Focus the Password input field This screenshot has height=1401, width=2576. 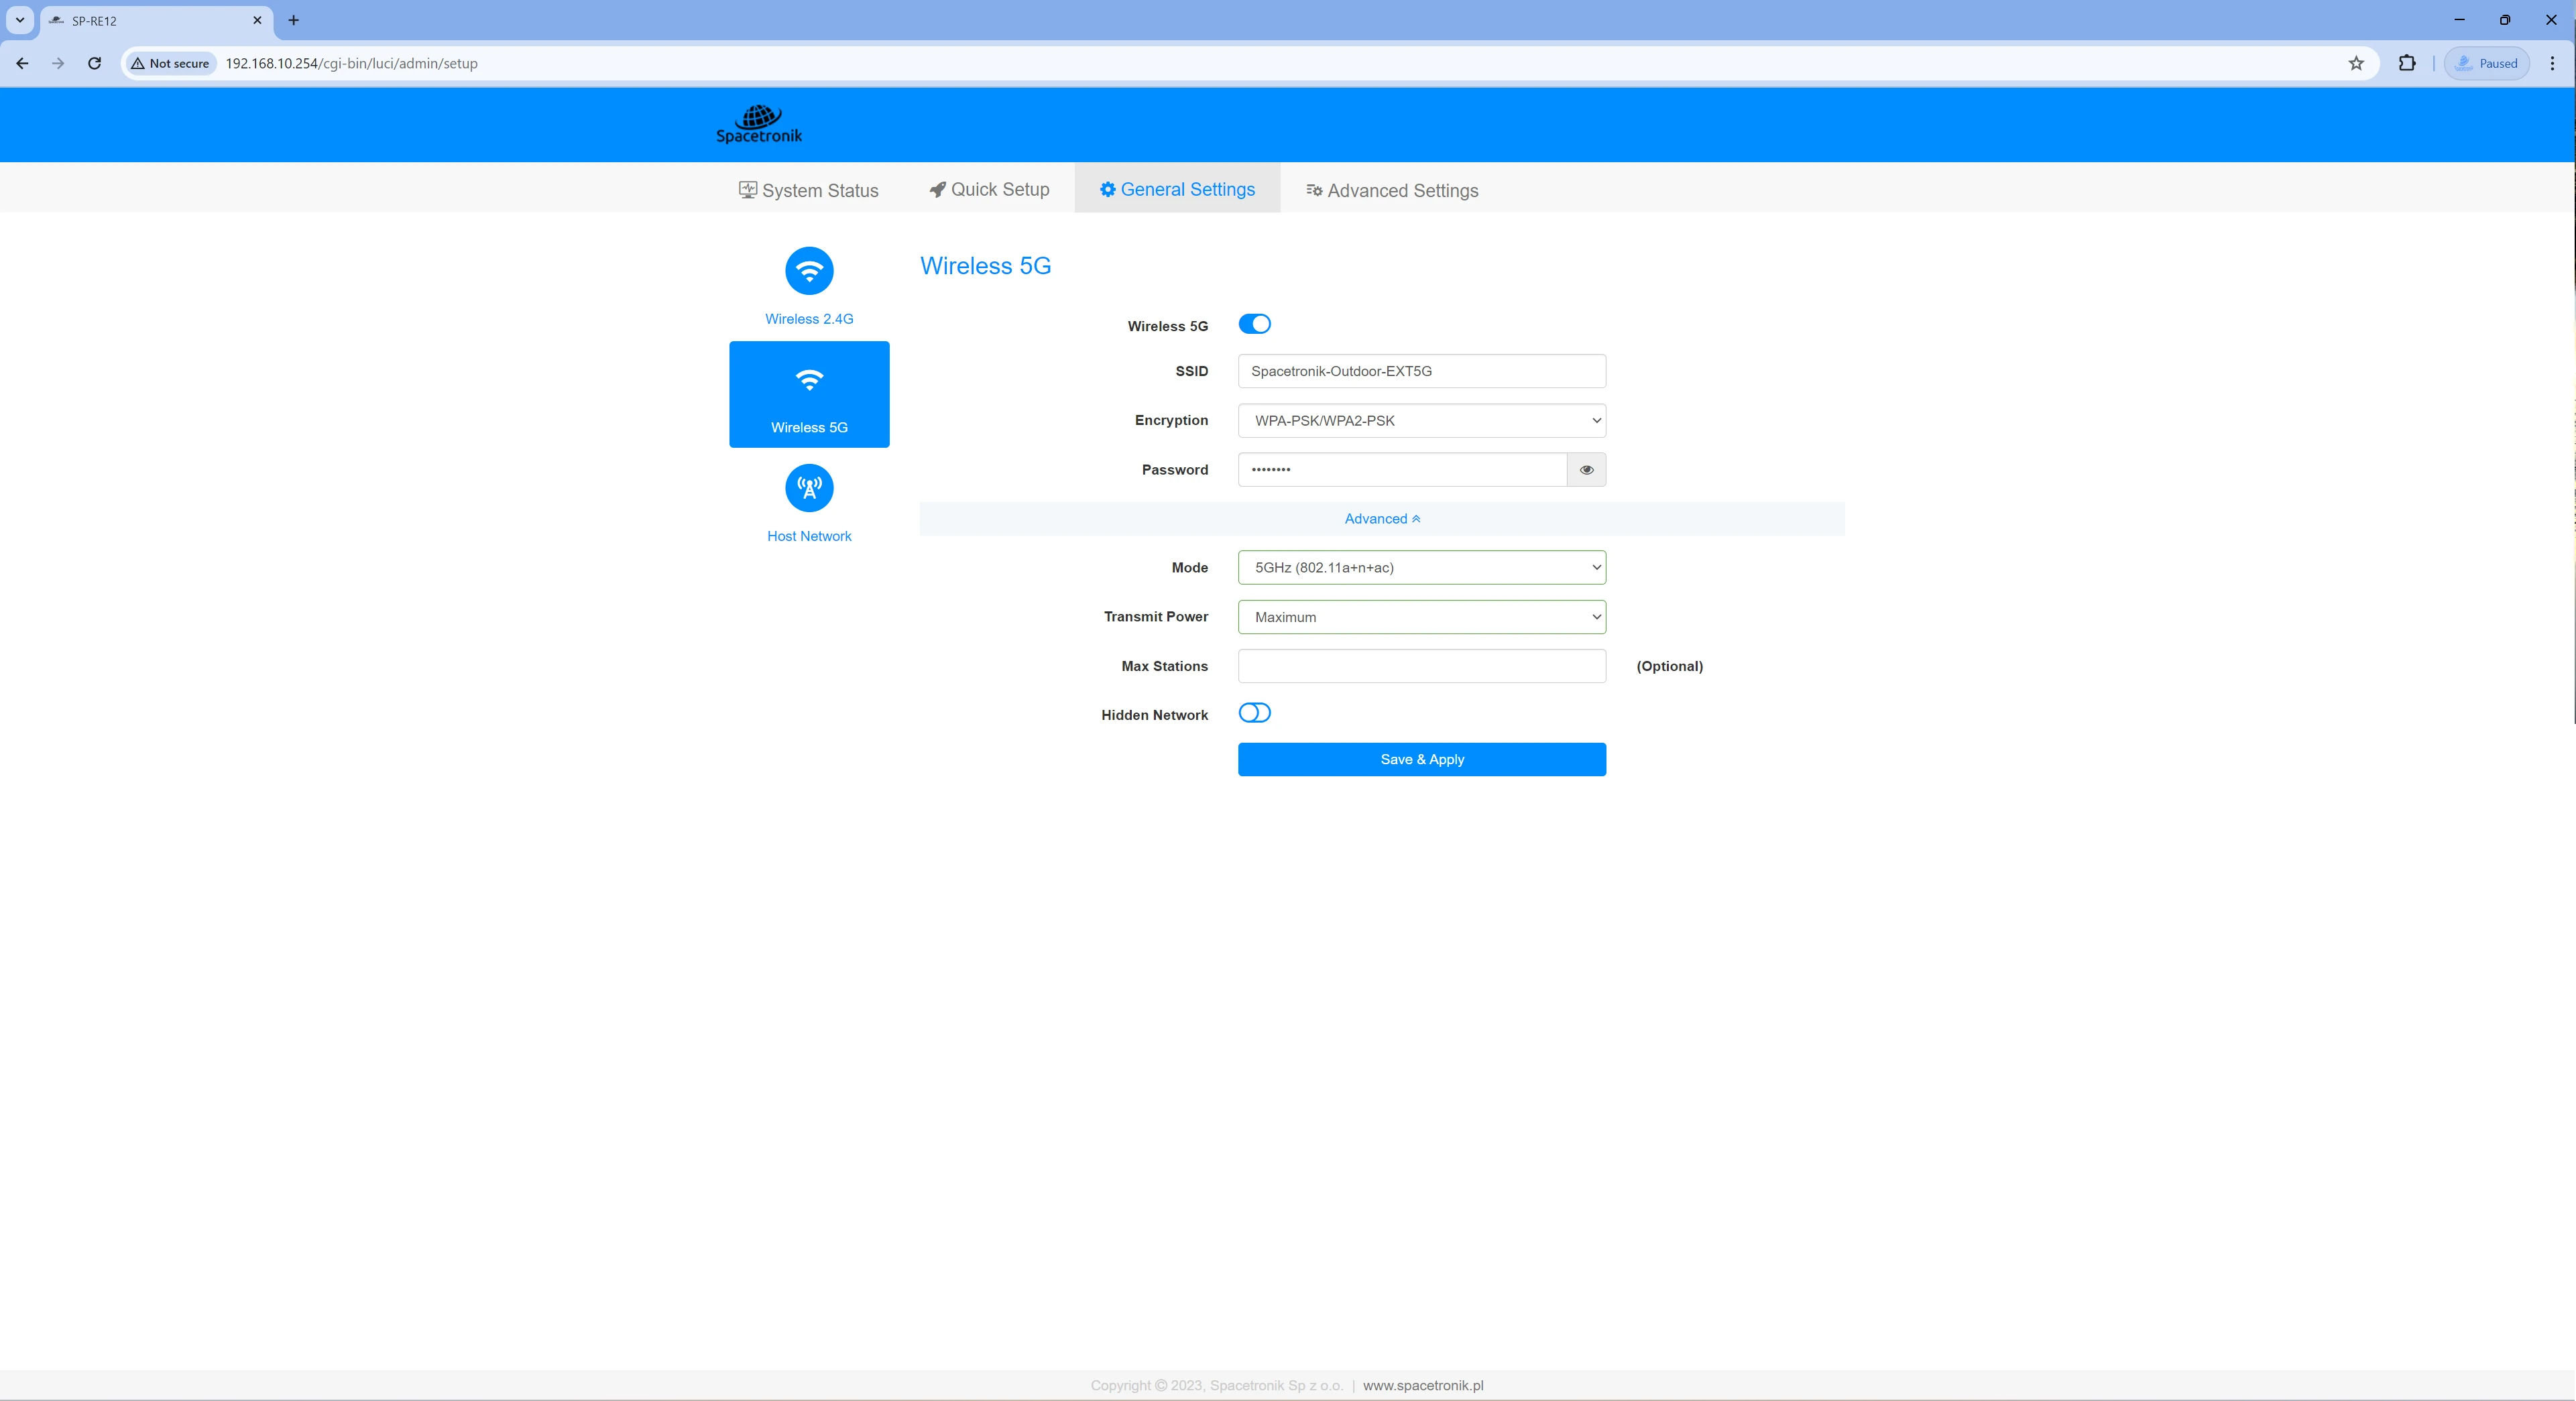1402,469
